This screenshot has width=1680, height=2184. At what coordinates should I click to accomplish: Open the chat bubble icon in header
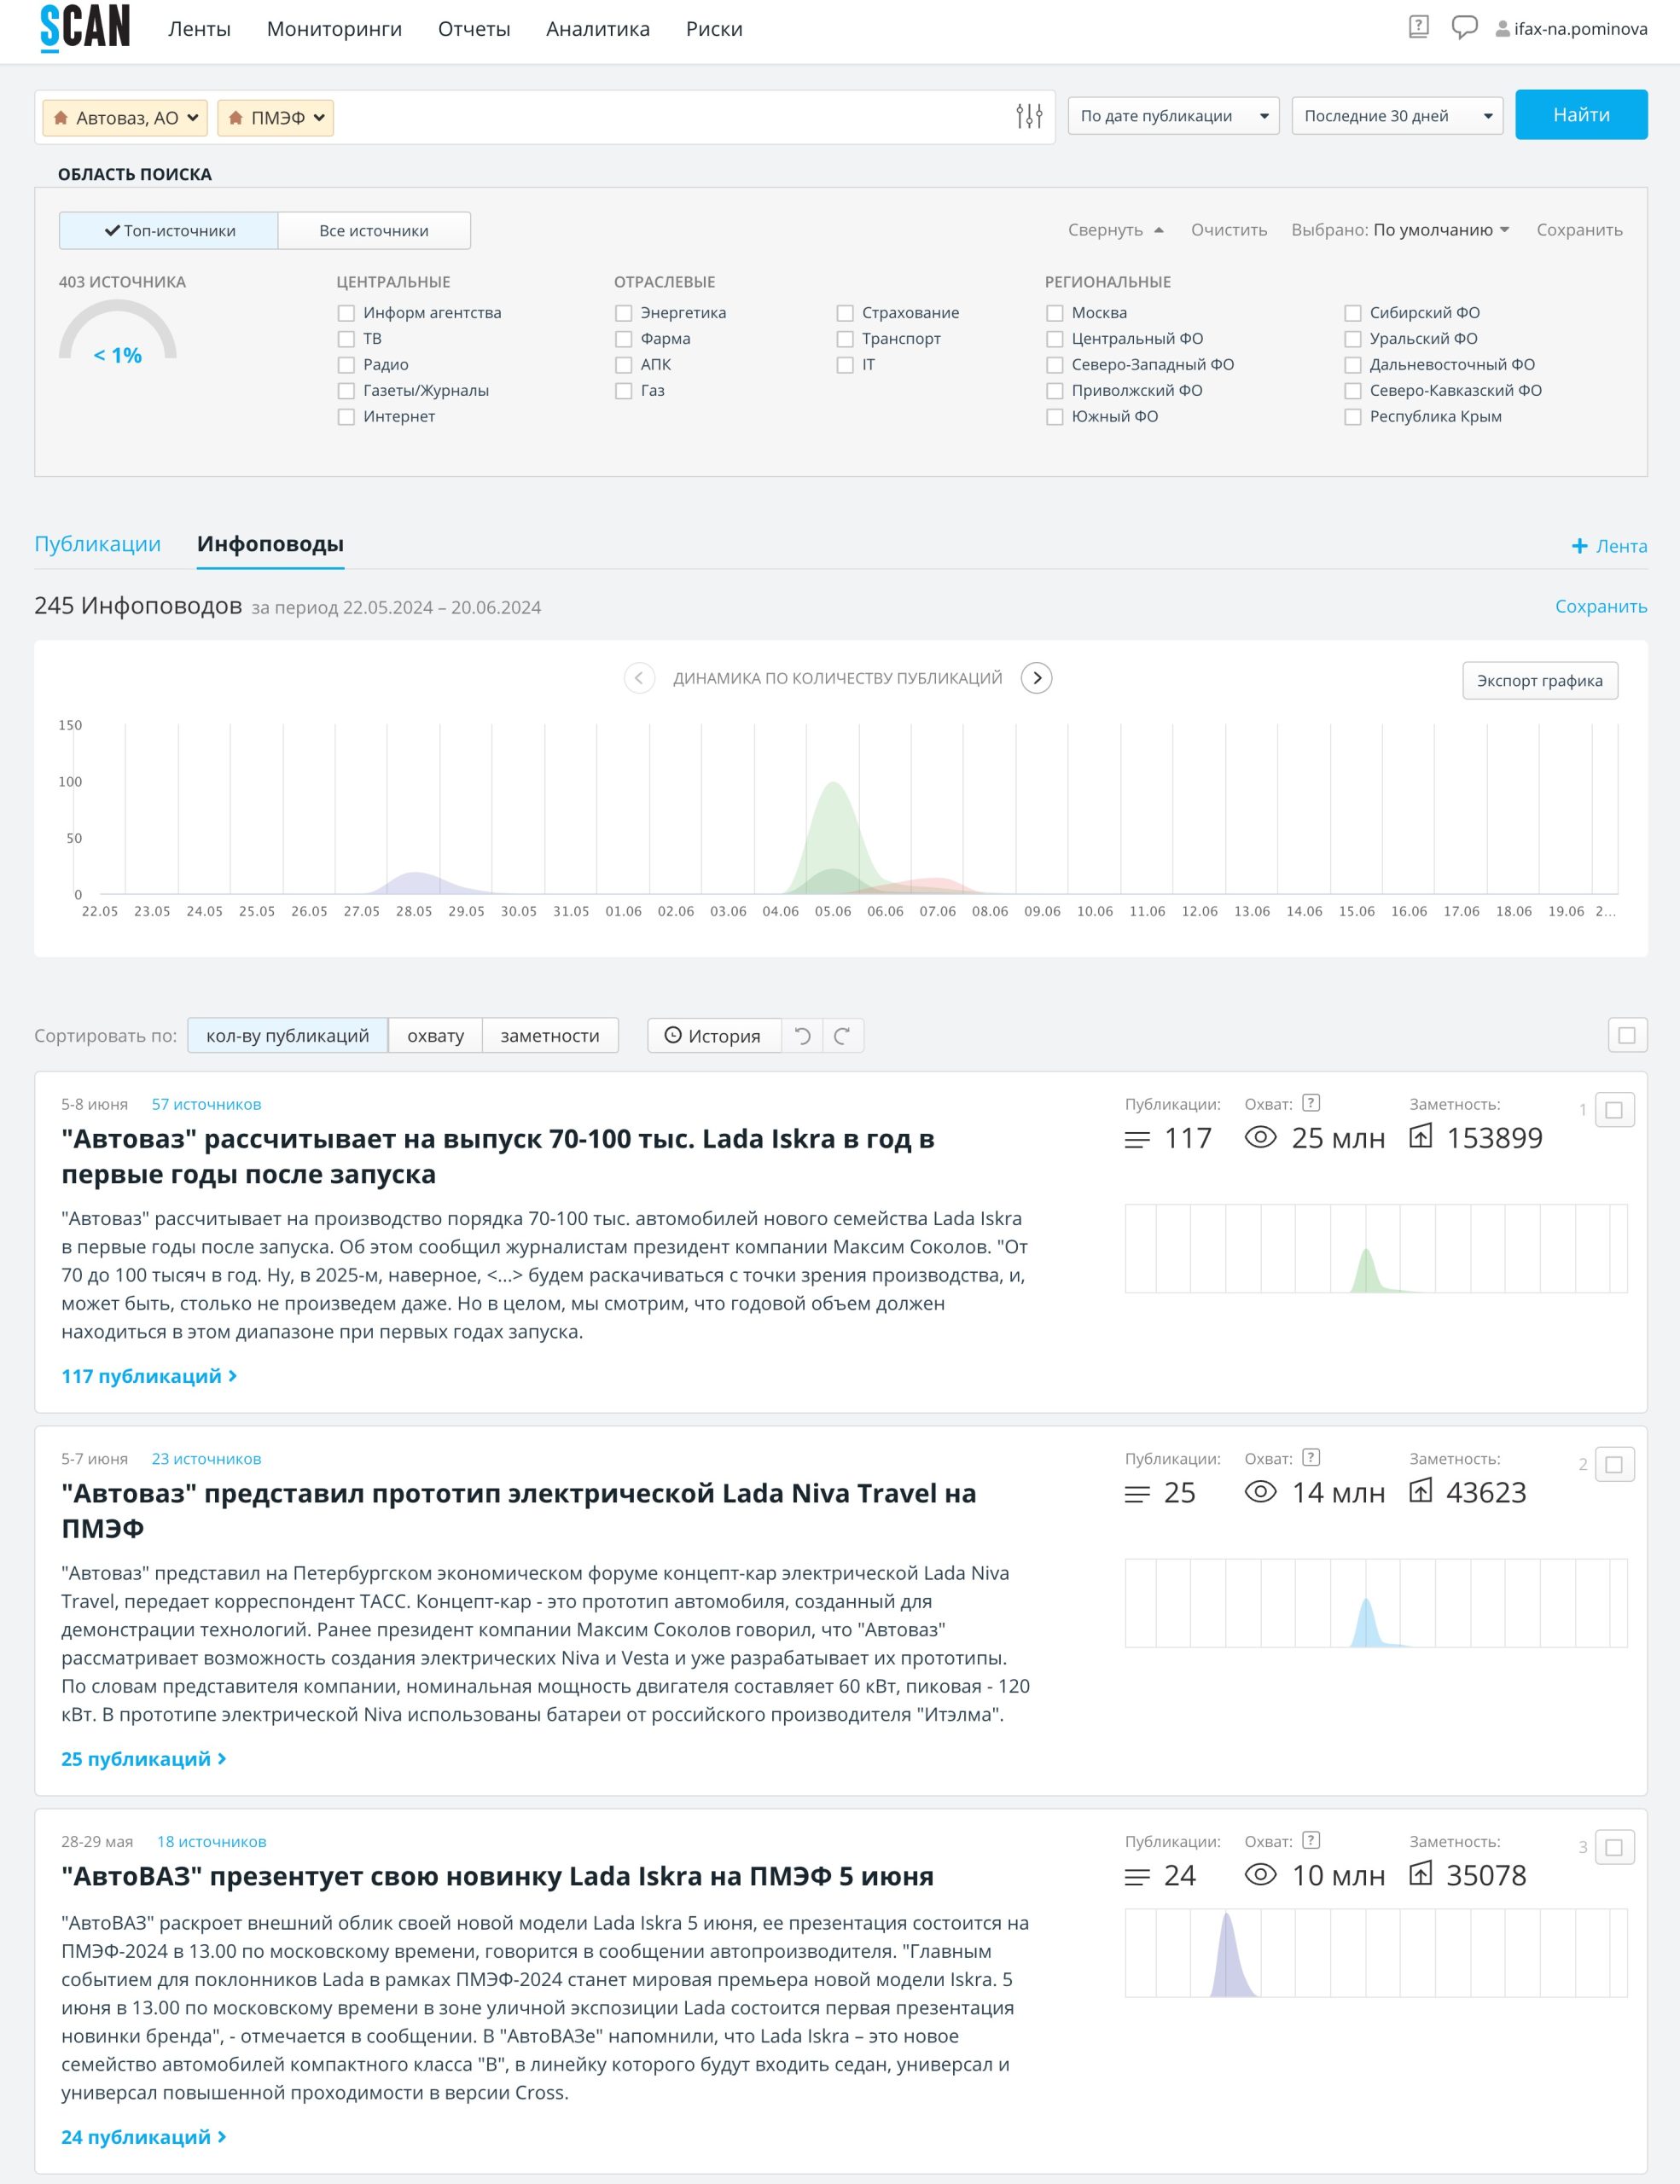click(x=1464, y=28)
